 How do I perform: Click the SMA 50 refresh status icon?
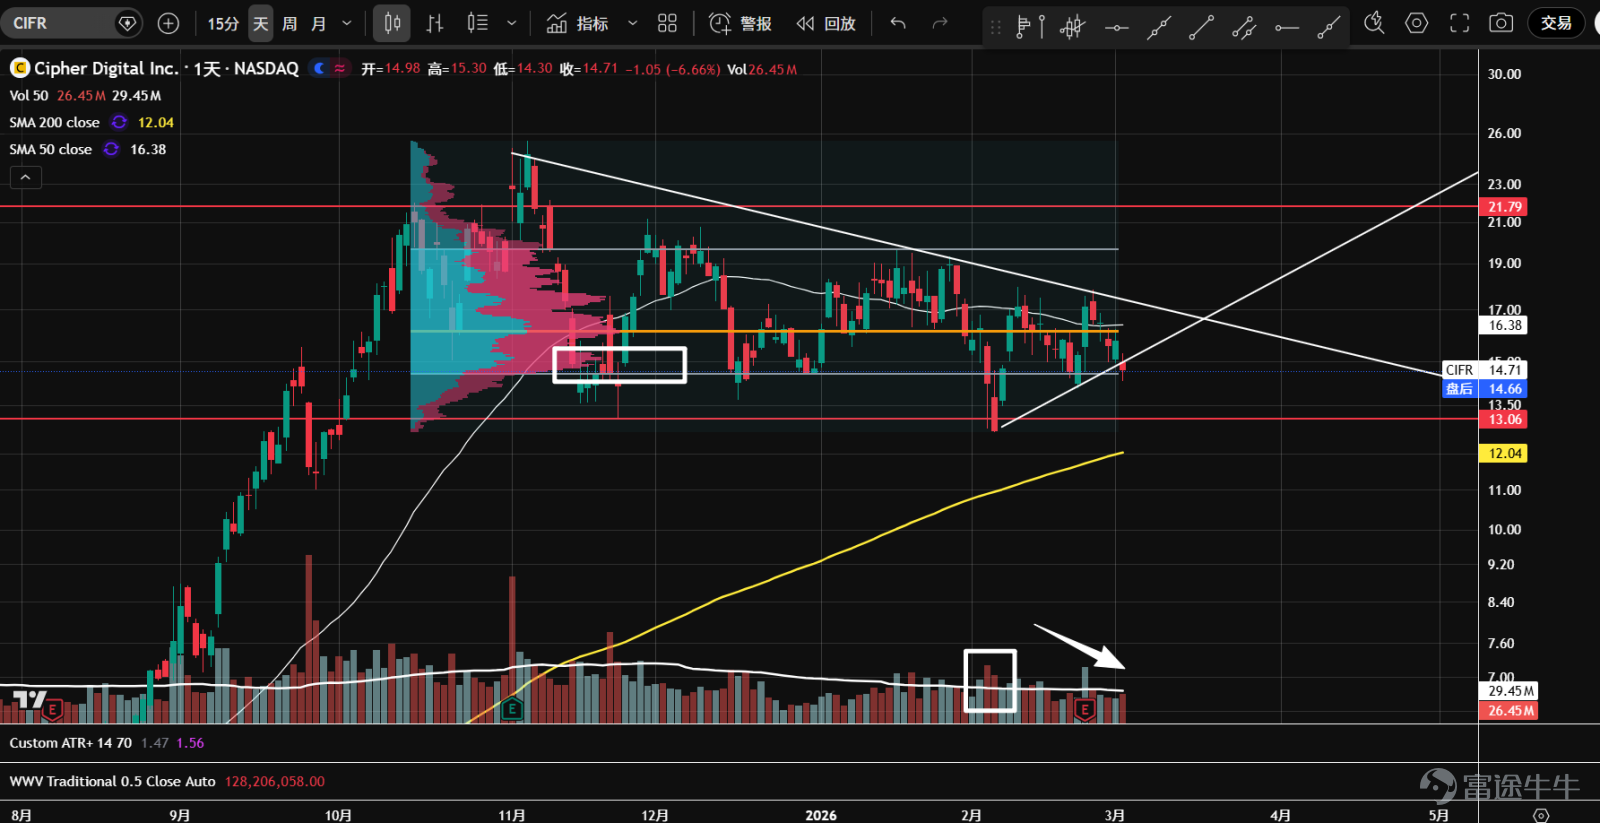[x=111, y=149]
